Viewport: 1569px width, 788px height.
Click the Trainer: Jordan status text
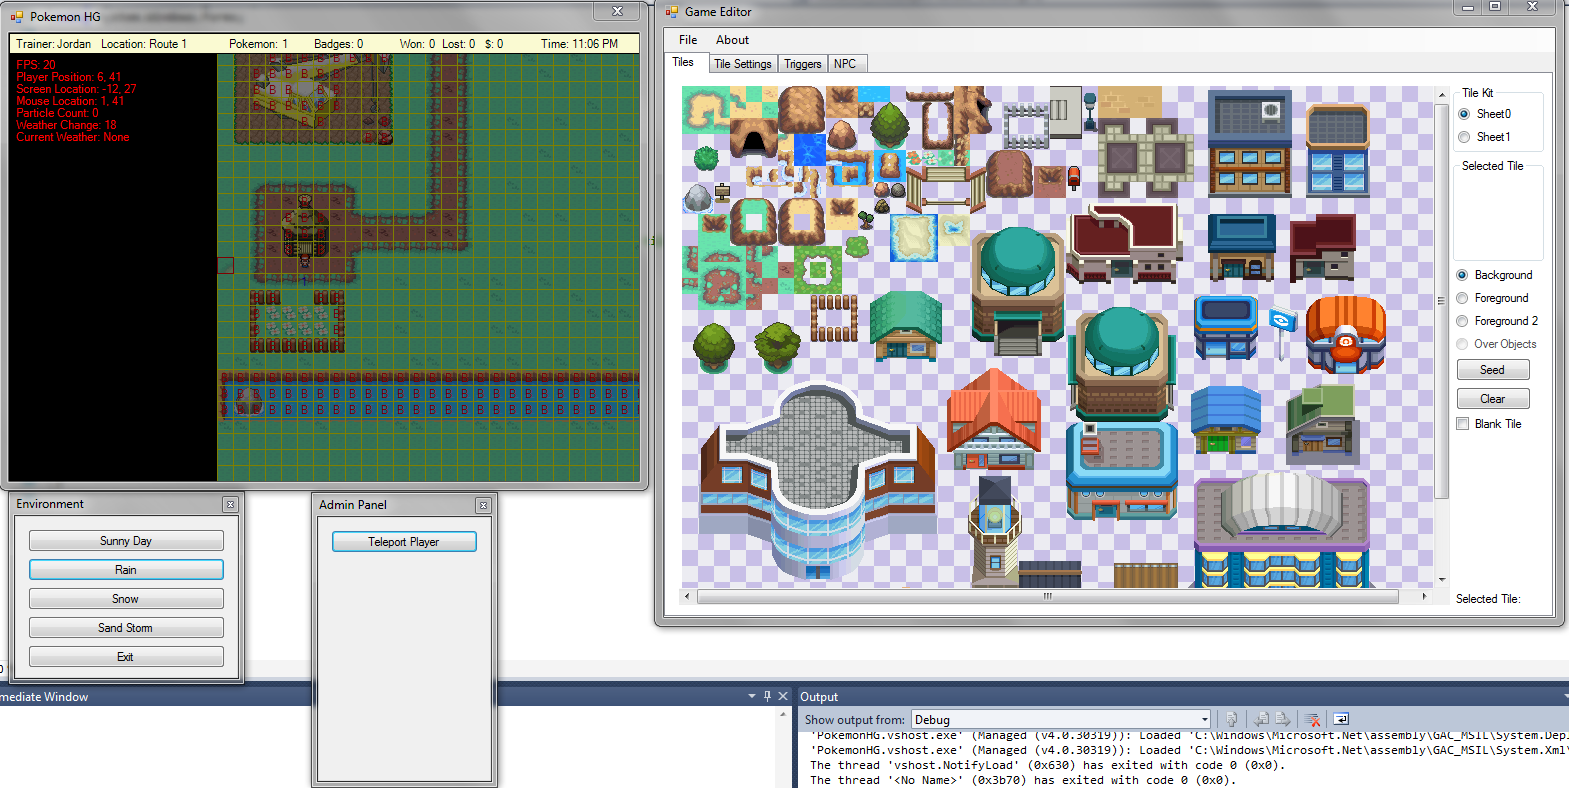(x=53, y=44)
